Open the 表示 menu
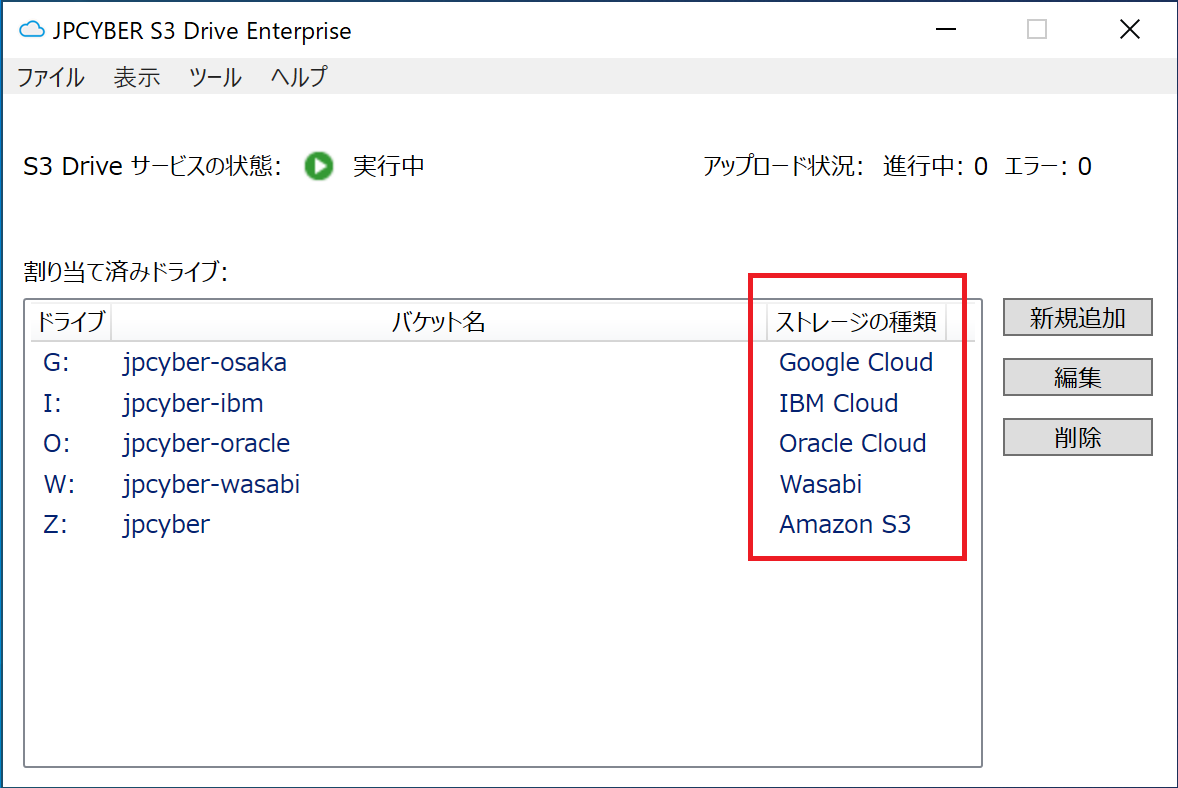This screenshot has height=788, width=1178. (137, 77)
